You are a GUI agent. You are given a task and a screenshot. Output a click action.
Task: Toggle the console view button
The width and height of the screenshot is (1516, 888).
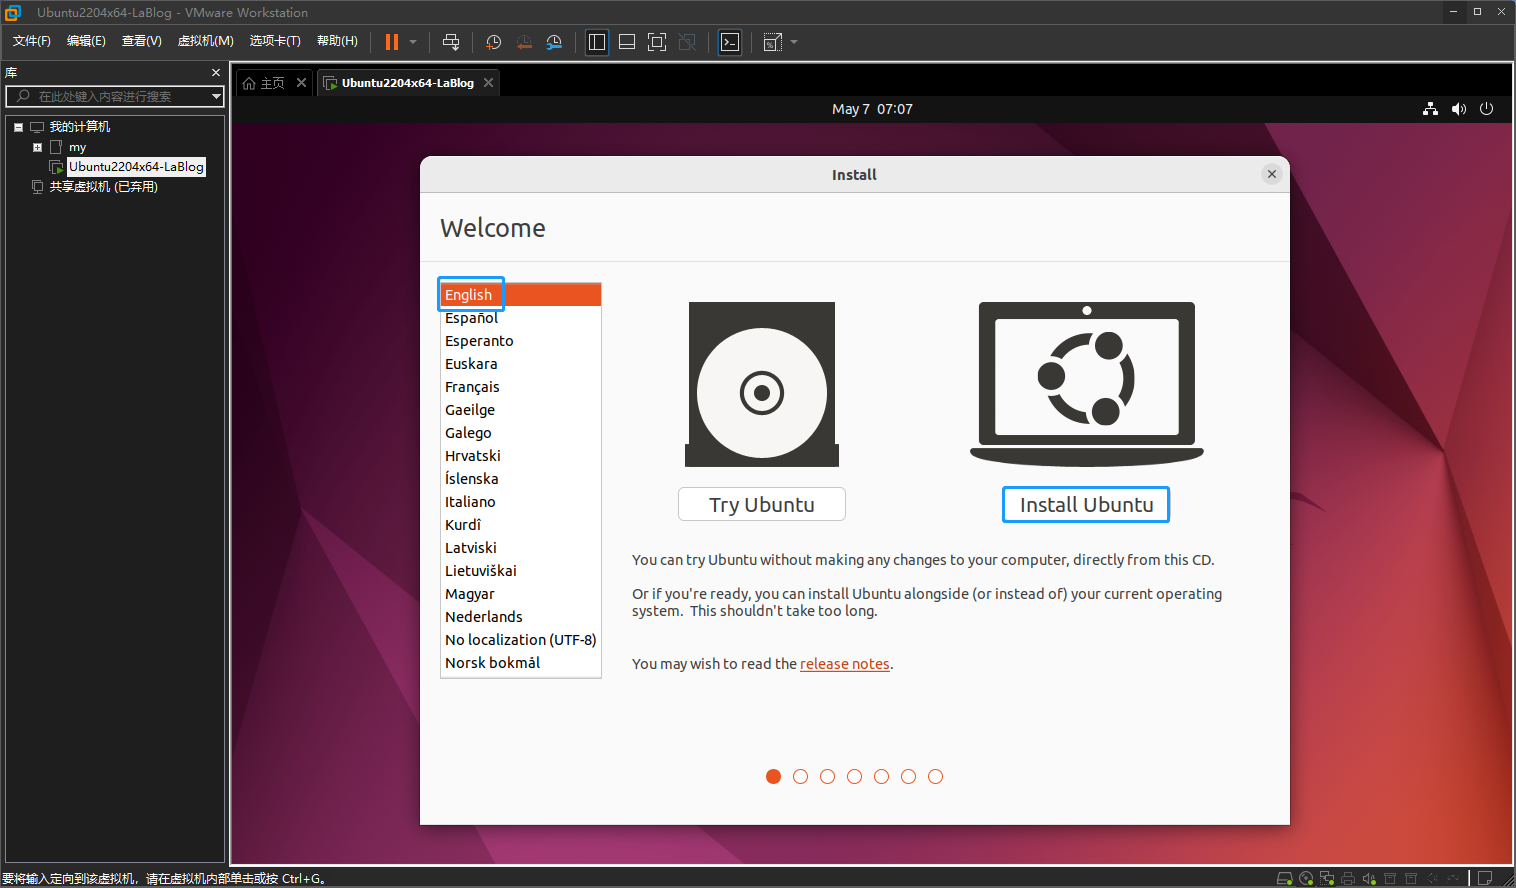[x=731, y=42]
